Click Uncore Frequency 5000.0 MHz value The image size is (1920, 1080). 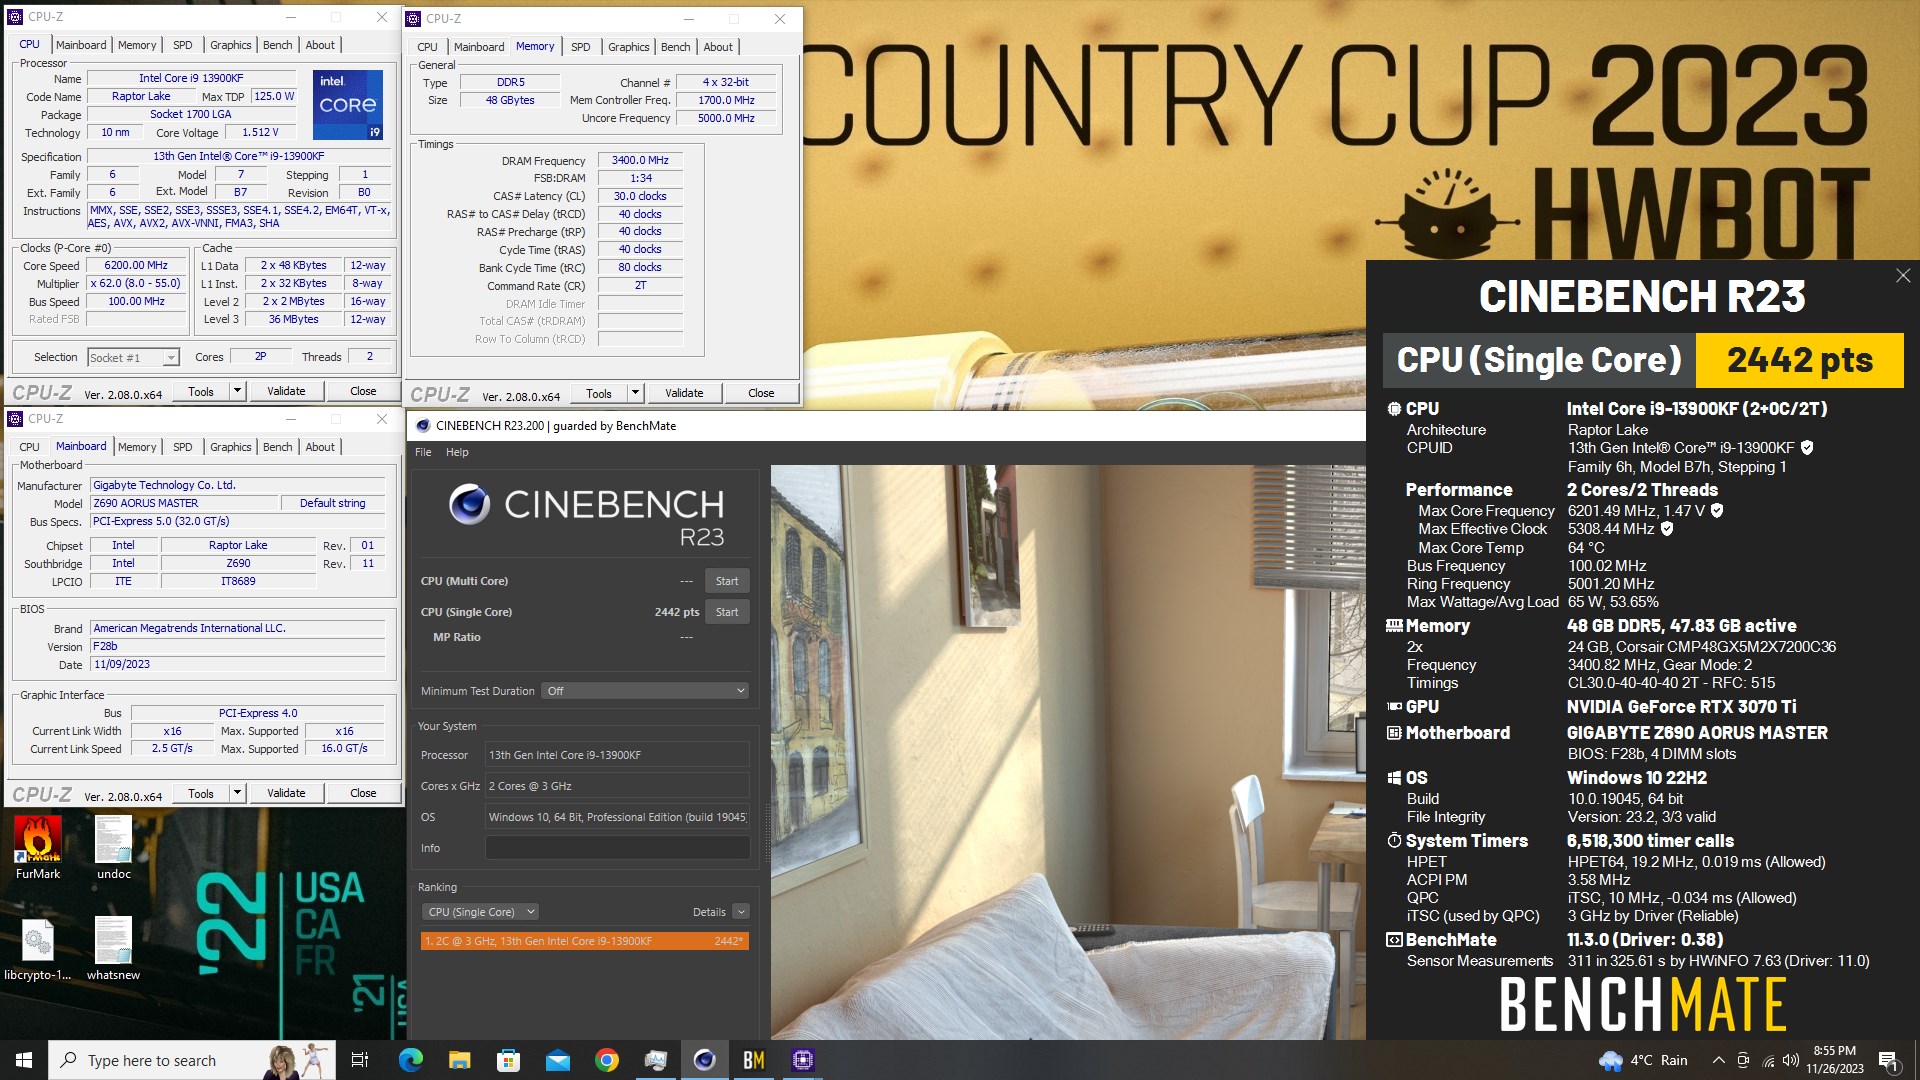coord(726,118)
